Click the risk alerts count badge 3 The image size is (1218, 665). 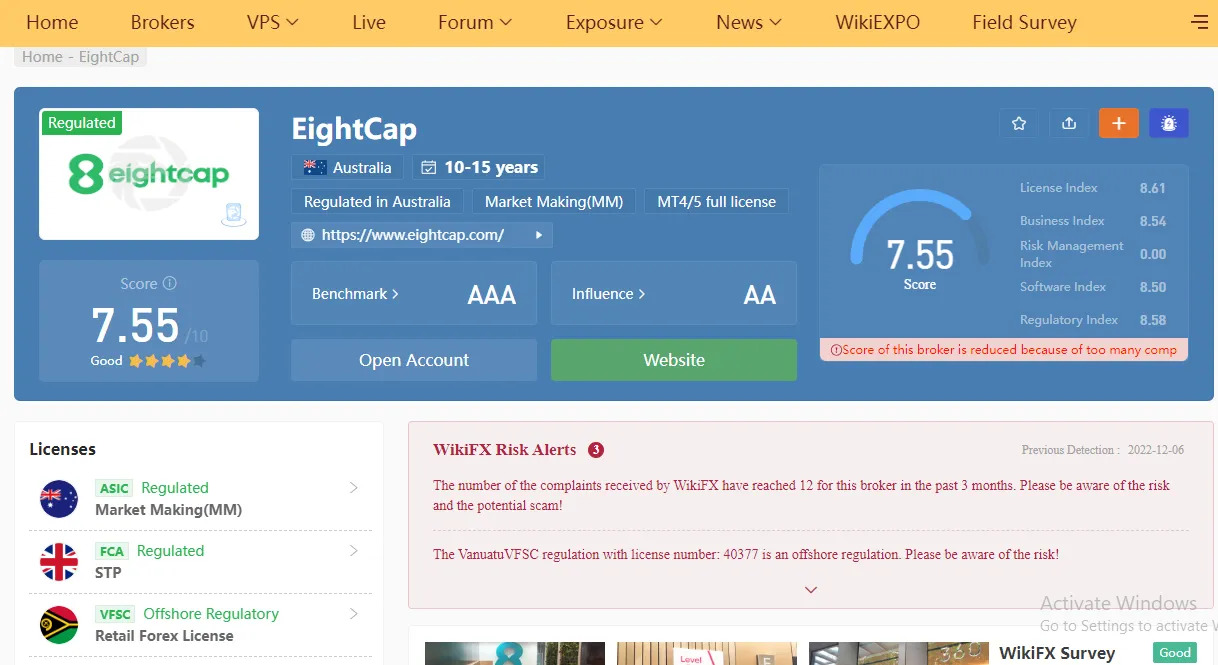(x=596, y=450)
